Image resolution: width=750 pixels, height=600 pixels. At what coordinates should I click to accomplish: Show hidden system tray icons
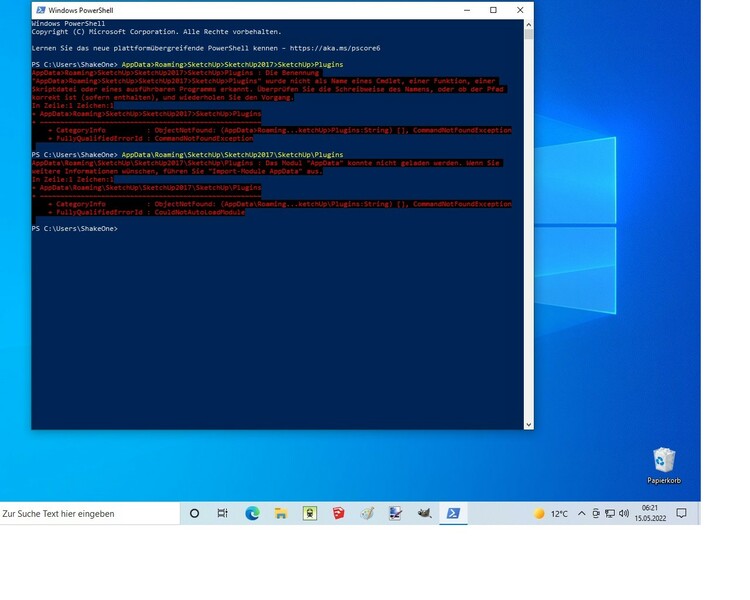click(x=583, y=513)
